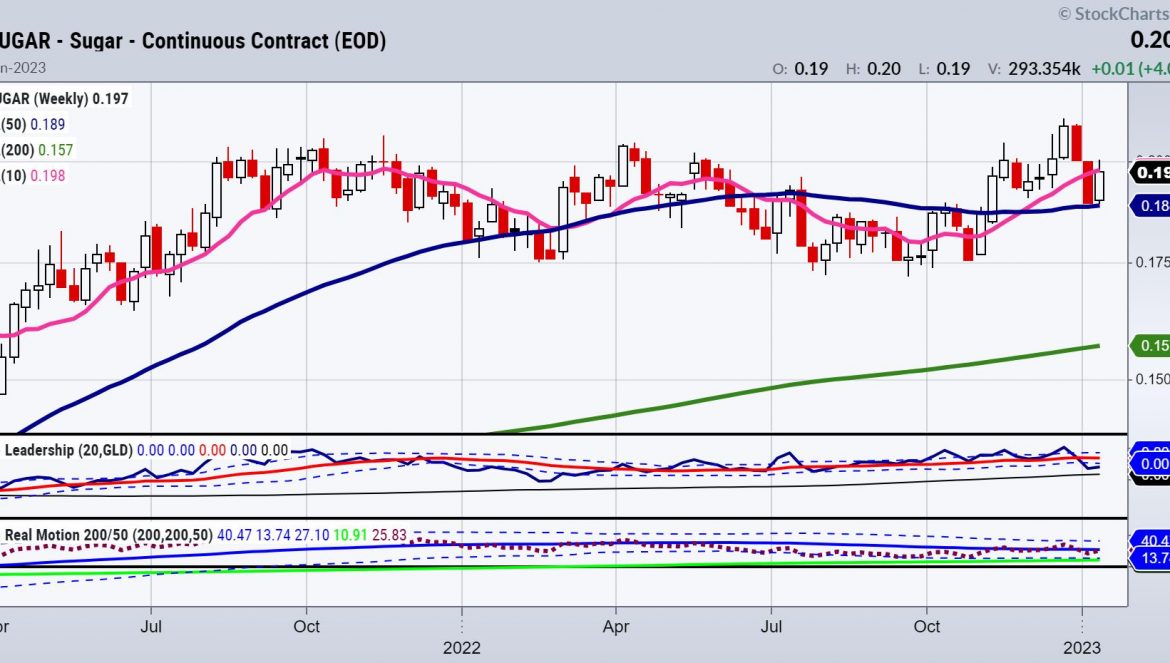
Task: Select the green Real Motion value 10.91
Action: click(350, 535)
